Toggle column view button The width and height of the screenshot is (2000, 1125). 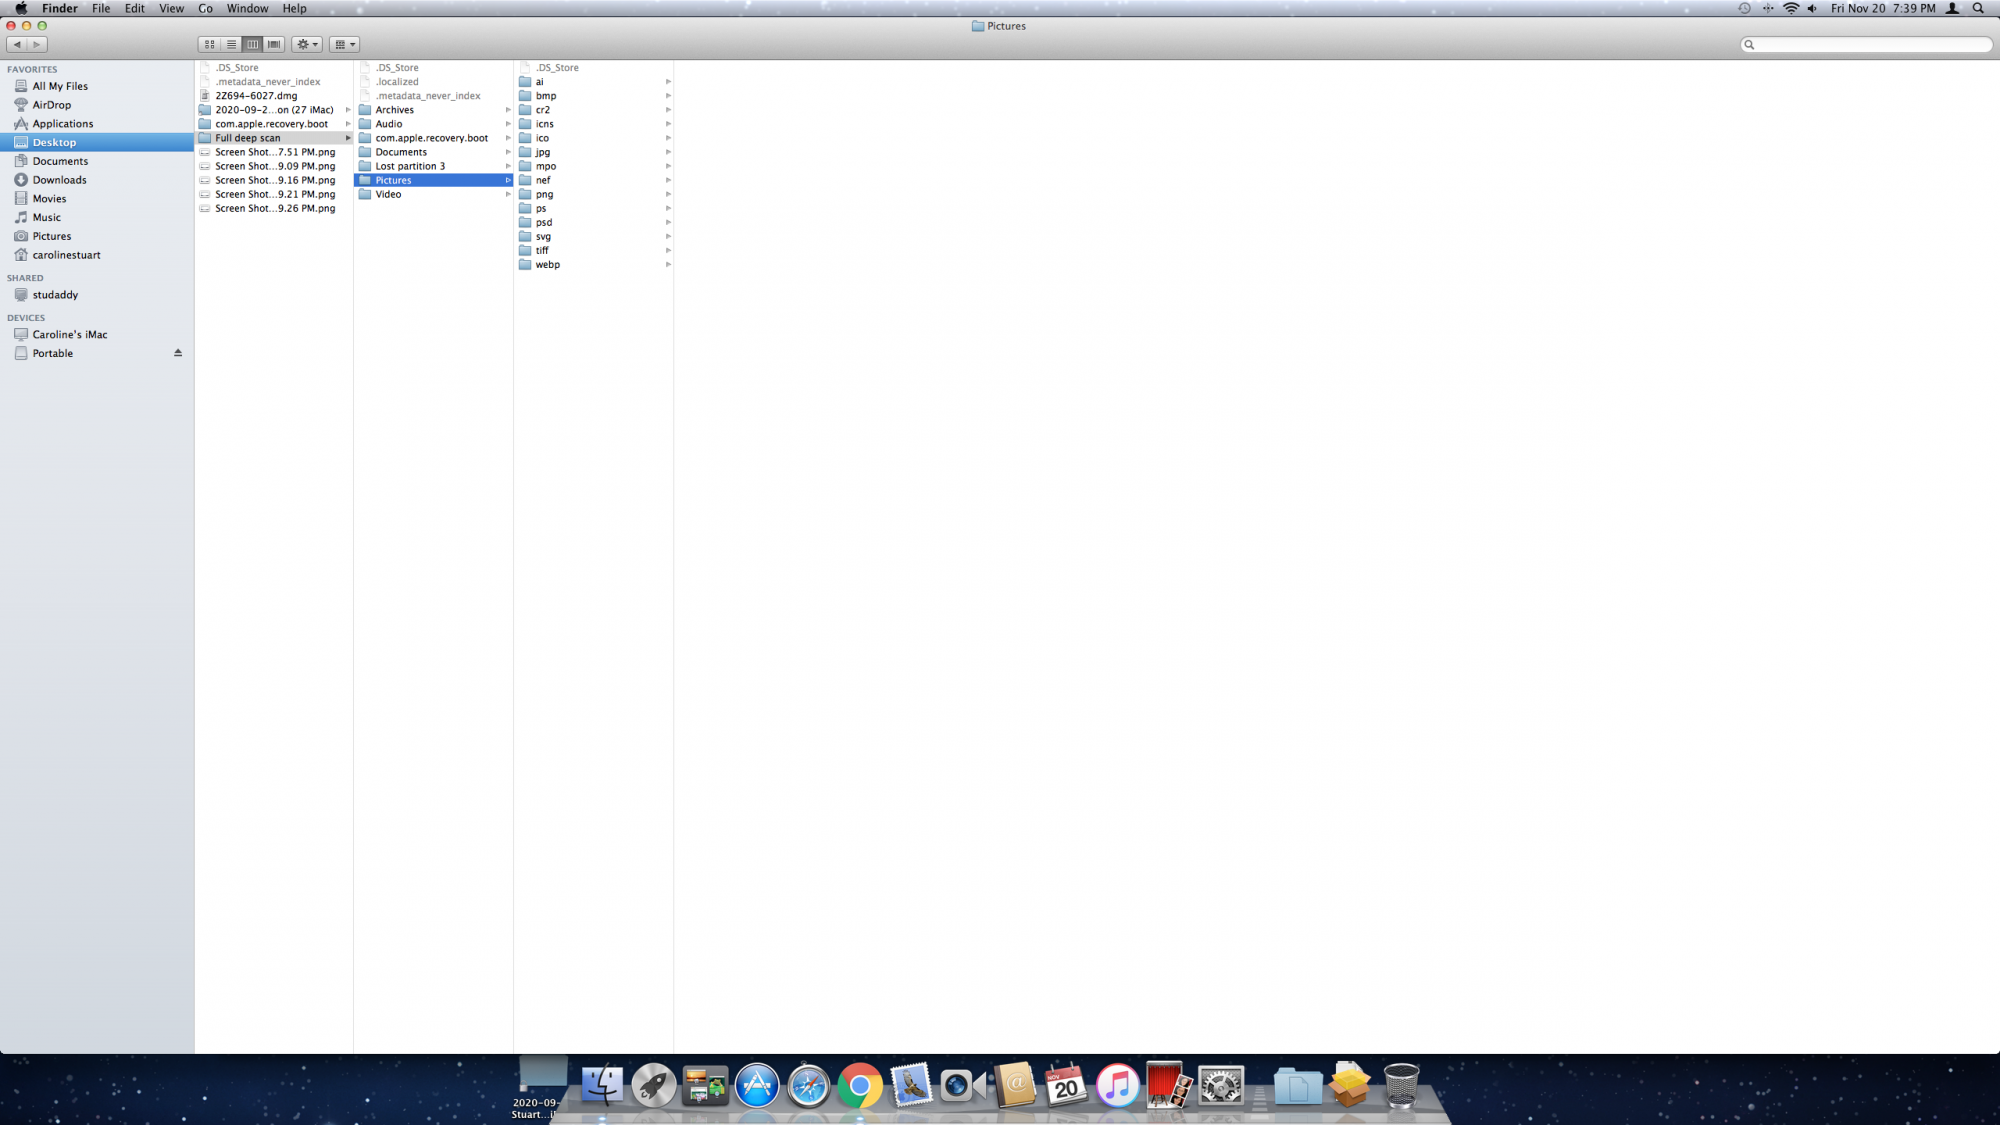tap(252, 44)
